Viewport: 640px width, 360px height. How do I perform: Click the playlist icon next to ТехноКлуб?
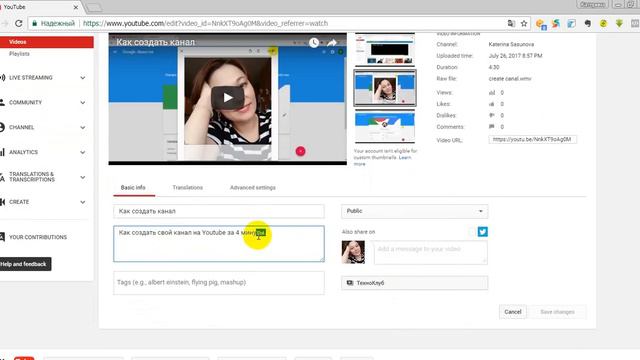(x=350, y=282)
